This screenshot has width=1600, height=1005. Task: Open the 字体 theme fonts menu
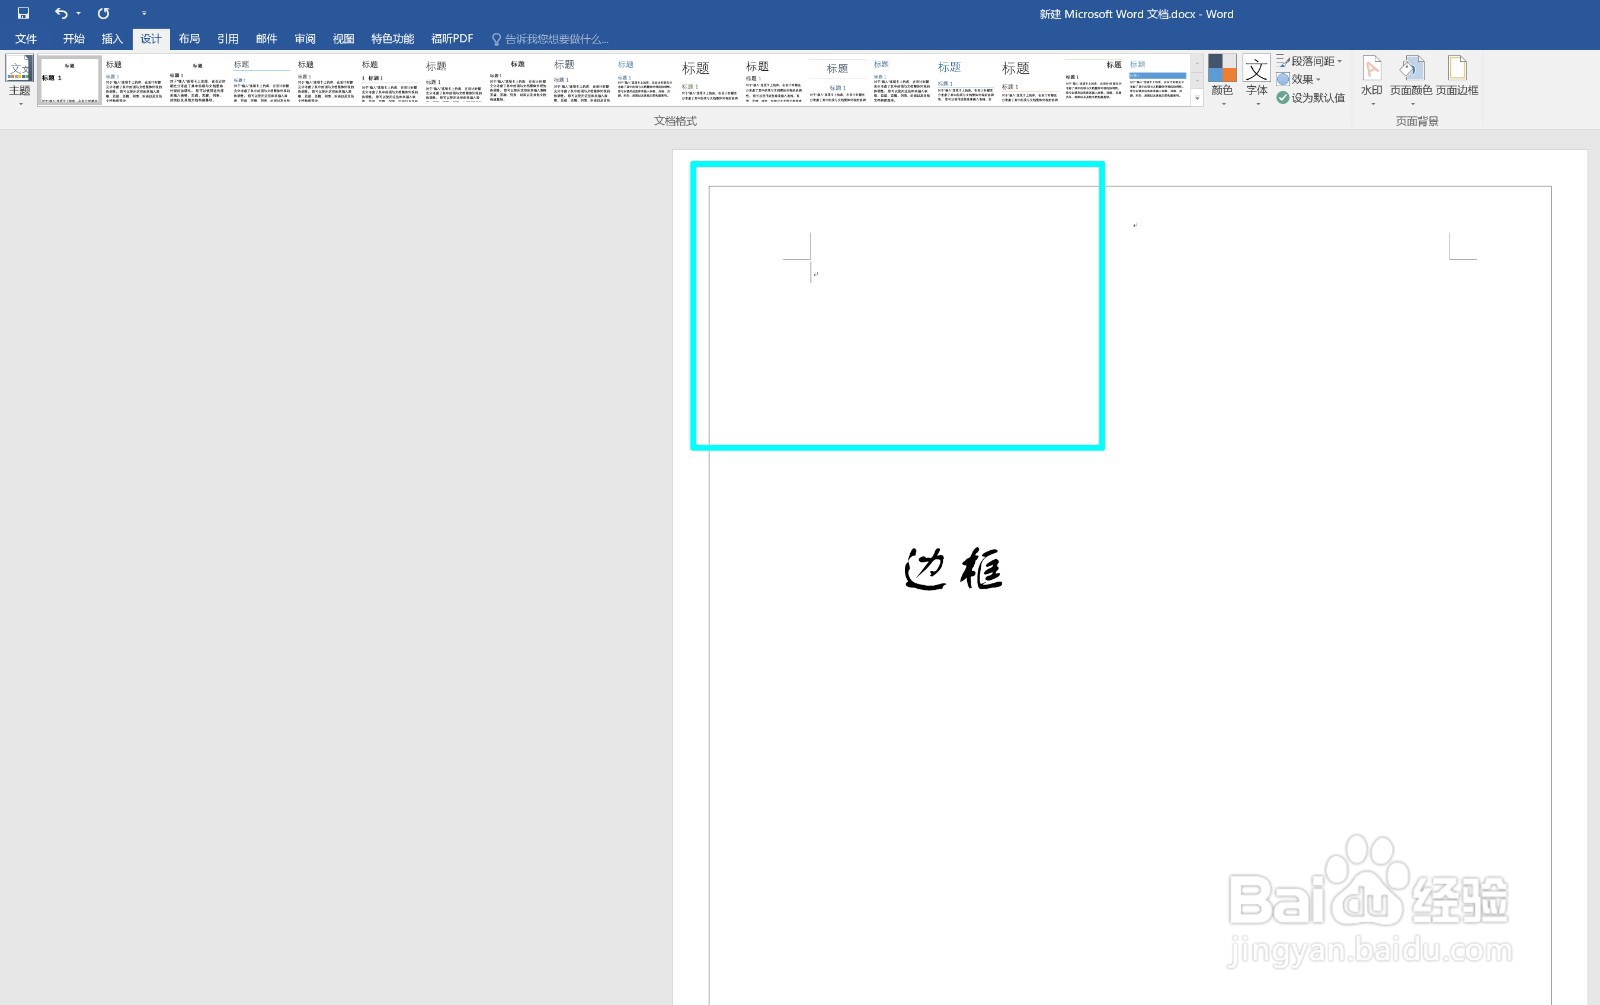1257,80
